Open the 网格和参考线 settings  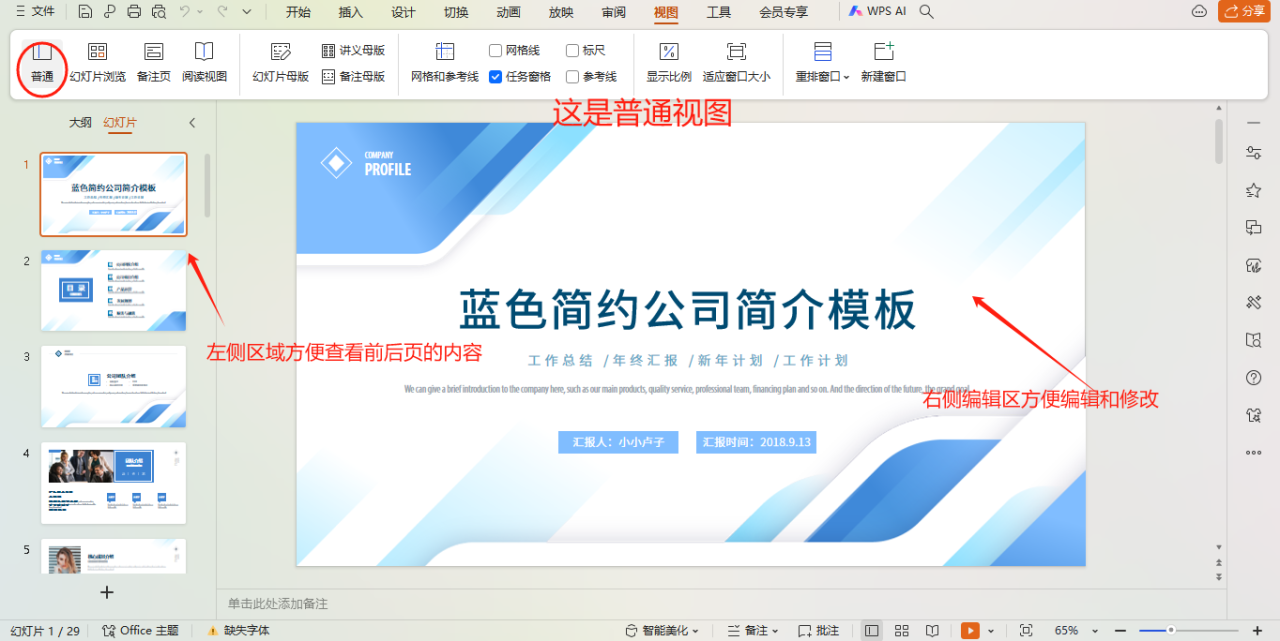click(445, 53)
